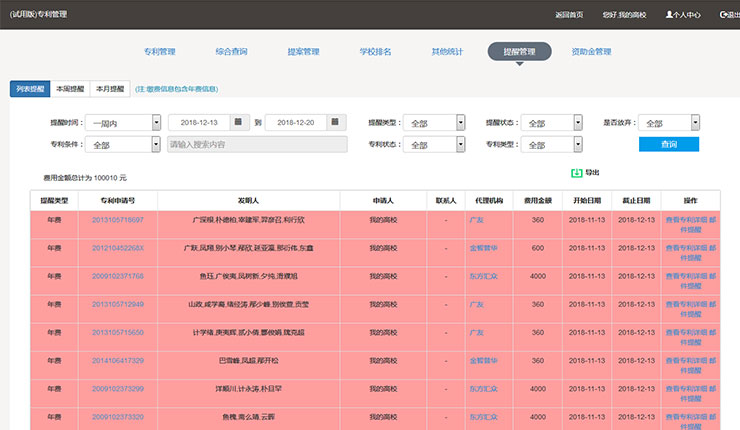Image resolution: width=740 pixels, height=430 pixels.
Task: Click the 金辉普华 agency link in second row
Action: (484, 248)
